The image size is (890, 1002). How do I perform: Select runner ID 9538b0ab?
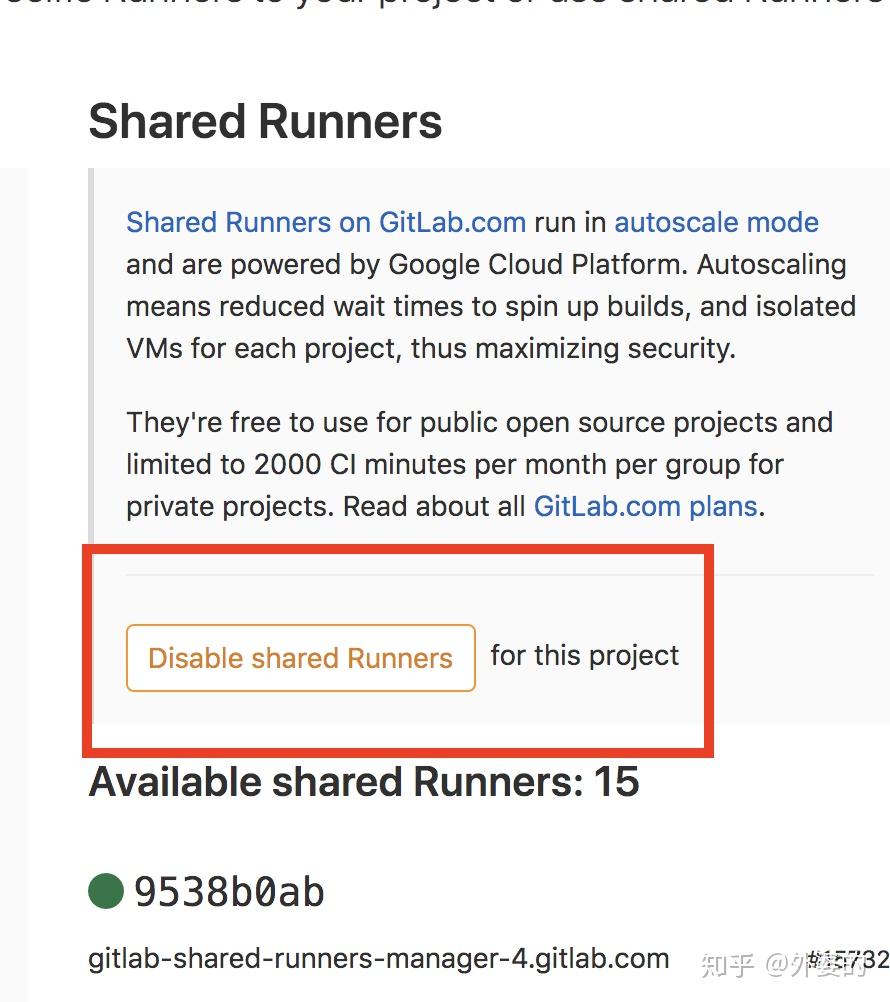229,892
